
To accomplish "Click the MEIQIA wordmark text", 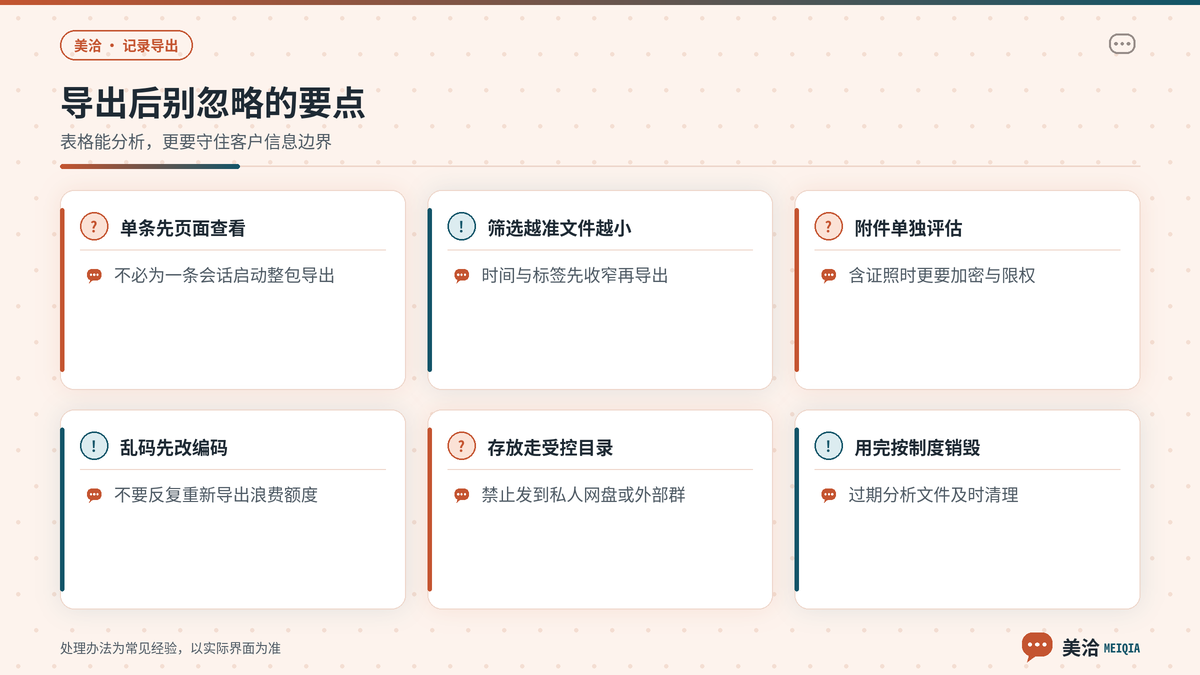I will coord(1122,648).
